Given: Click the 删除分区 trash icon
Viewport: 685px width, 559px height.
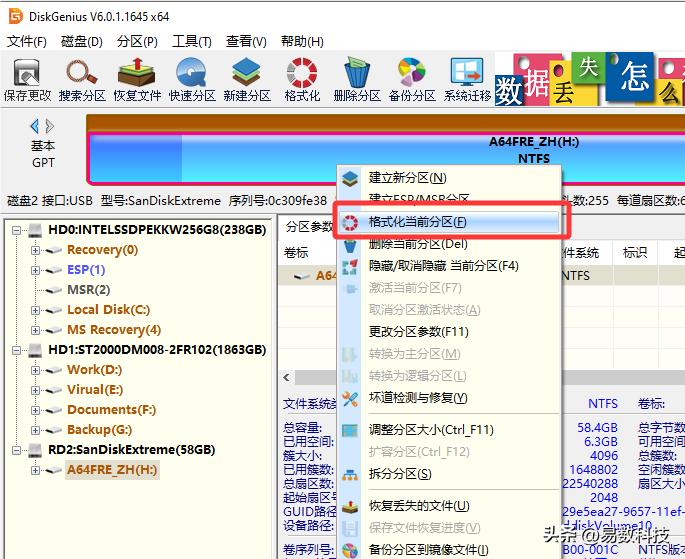Looking at the screenshot, I should point(357,79).
